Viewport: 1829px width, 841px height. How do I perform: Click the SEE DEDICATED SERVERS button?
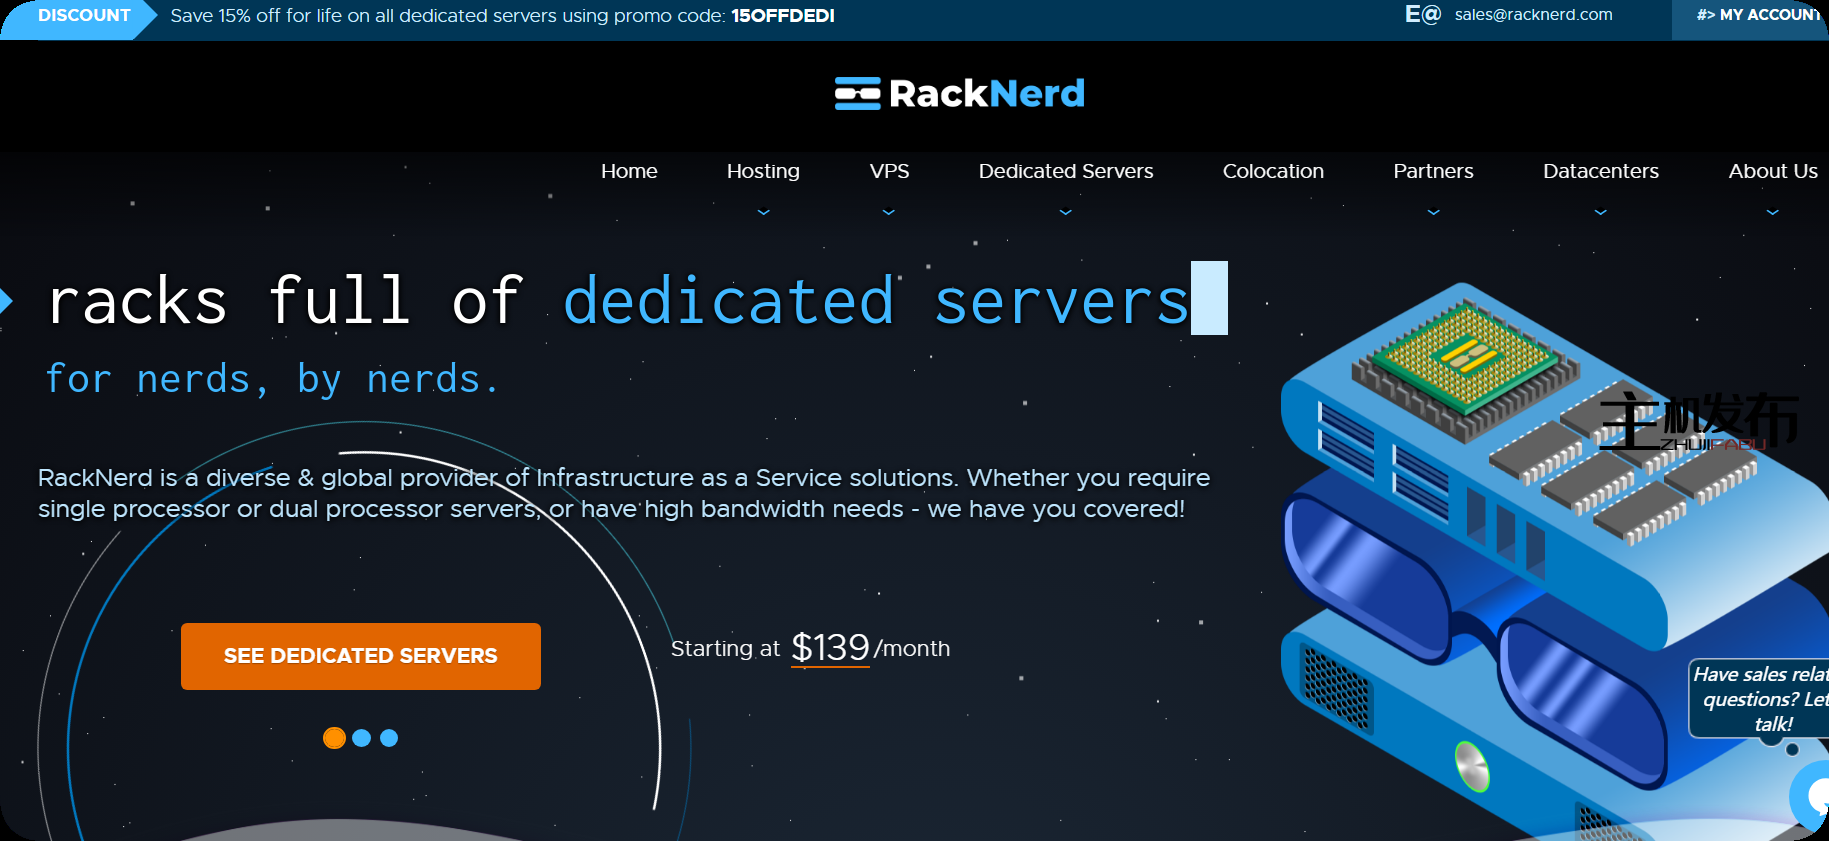click(x=361, y=656)
